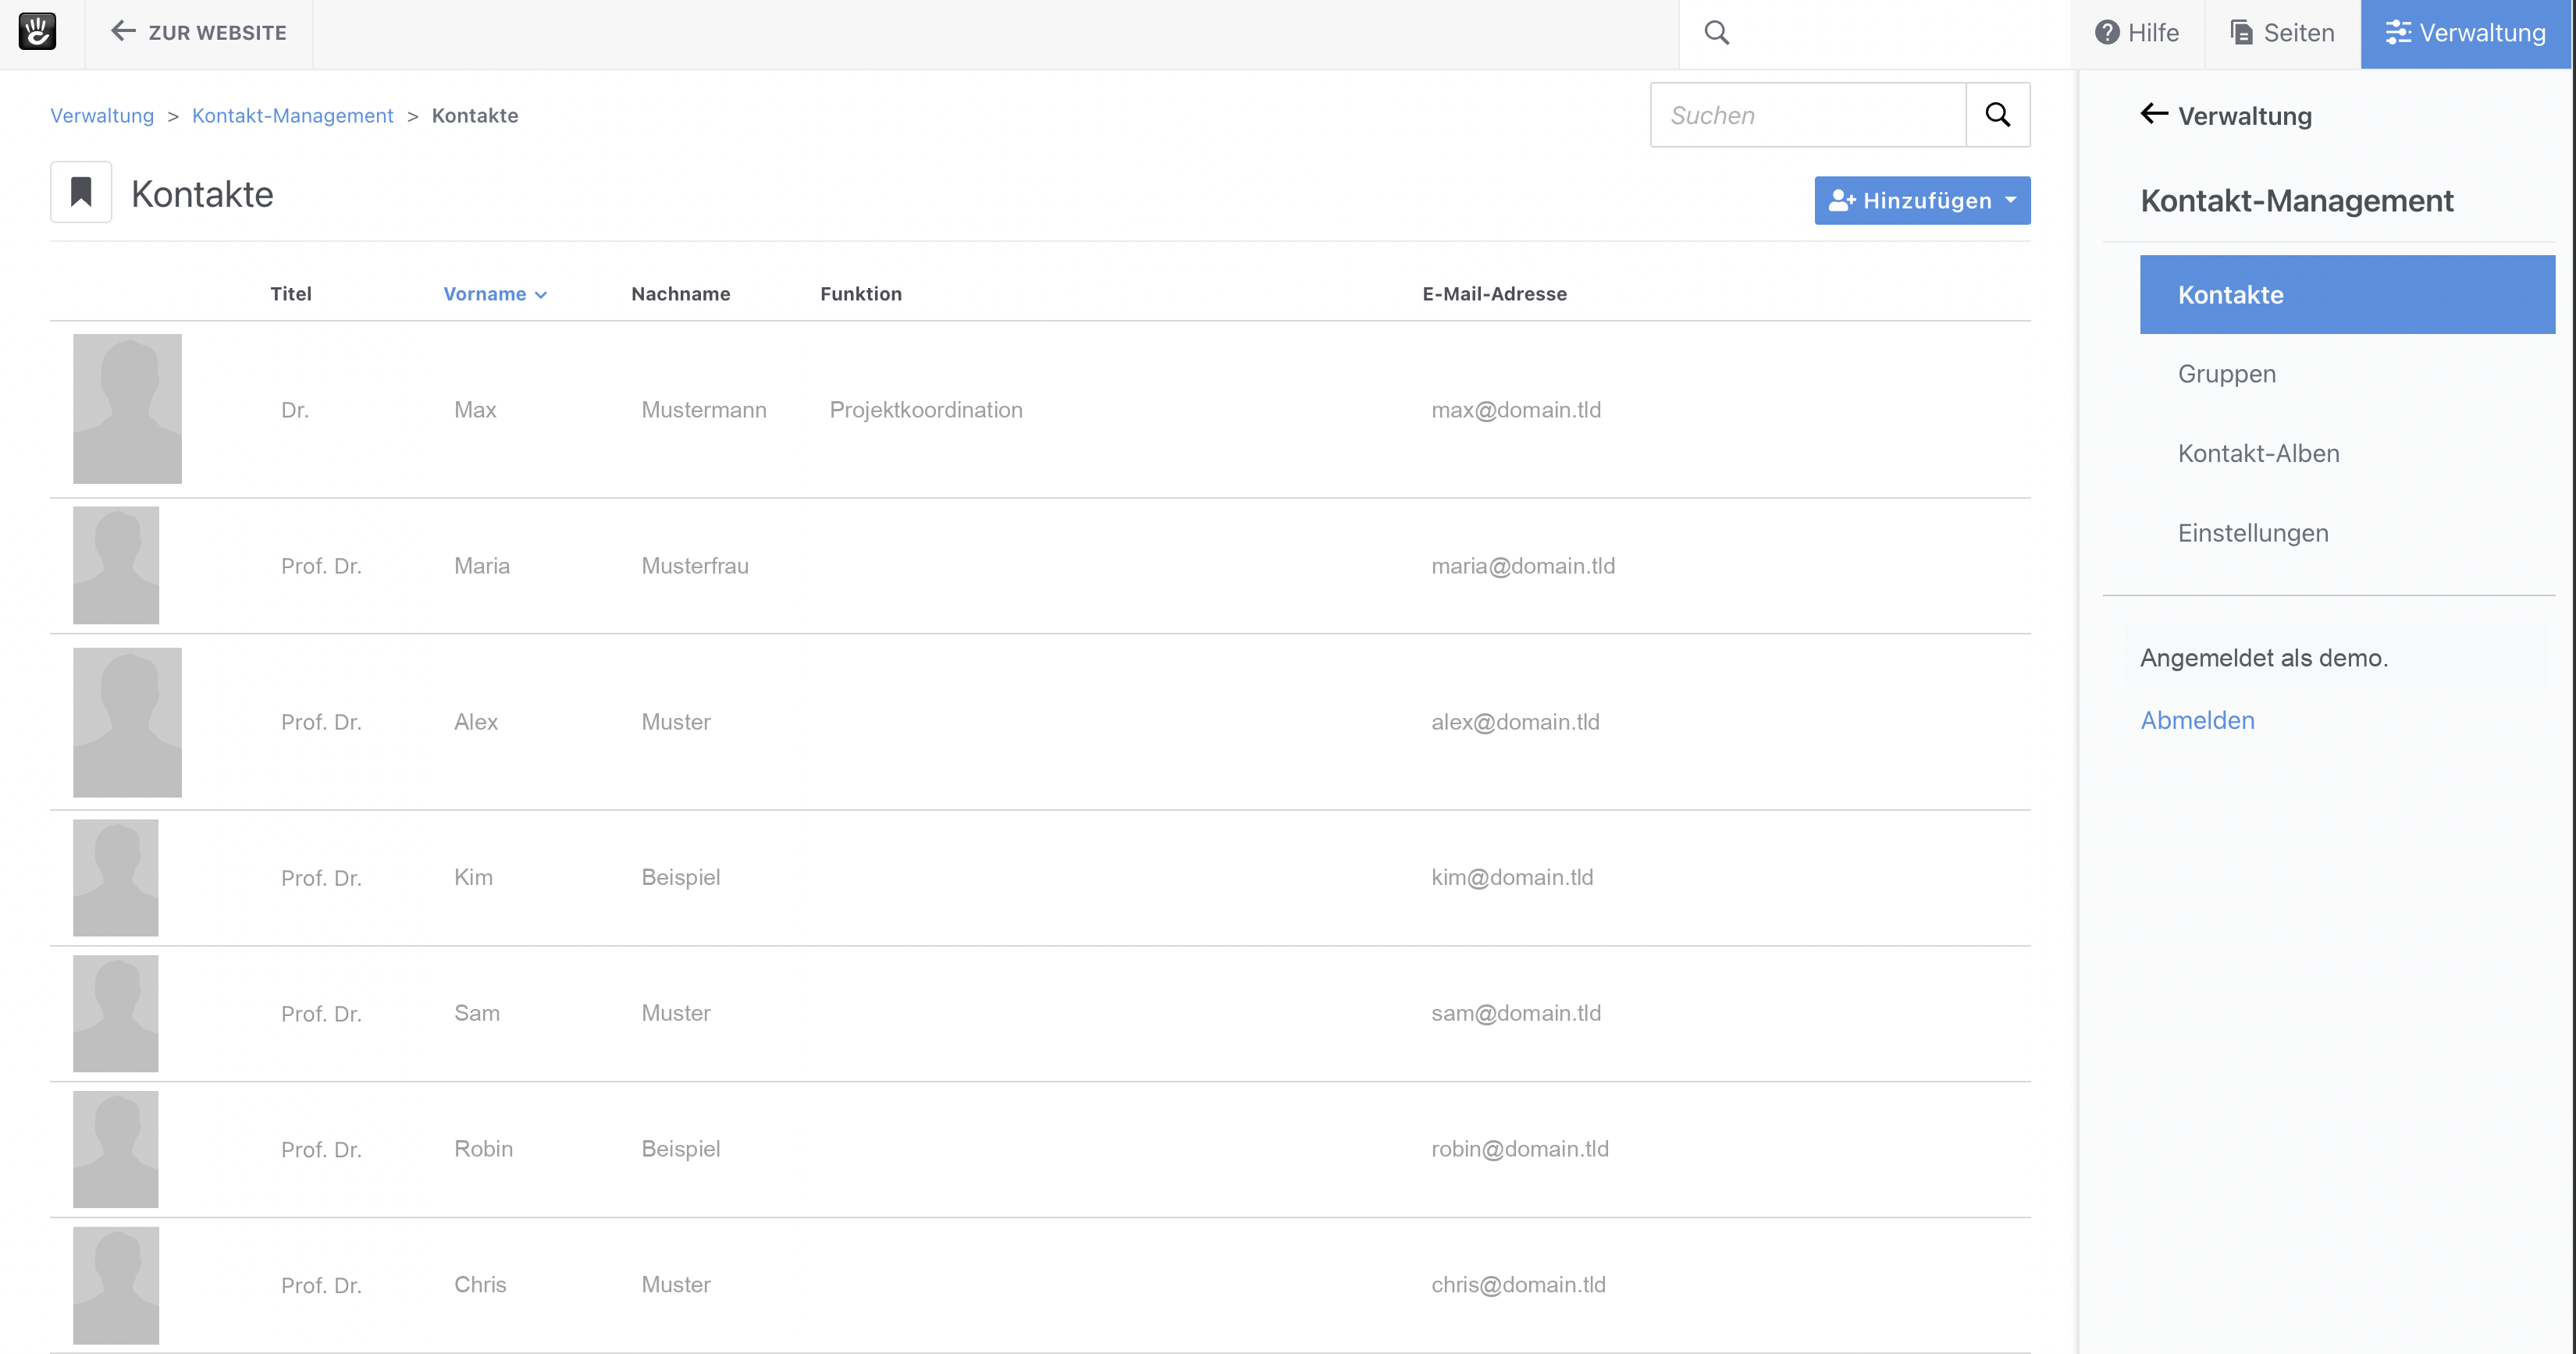Return to site via ZUR WEBSITE
The width and height of the screenshot is (2576, 1354).
(199, 33)
